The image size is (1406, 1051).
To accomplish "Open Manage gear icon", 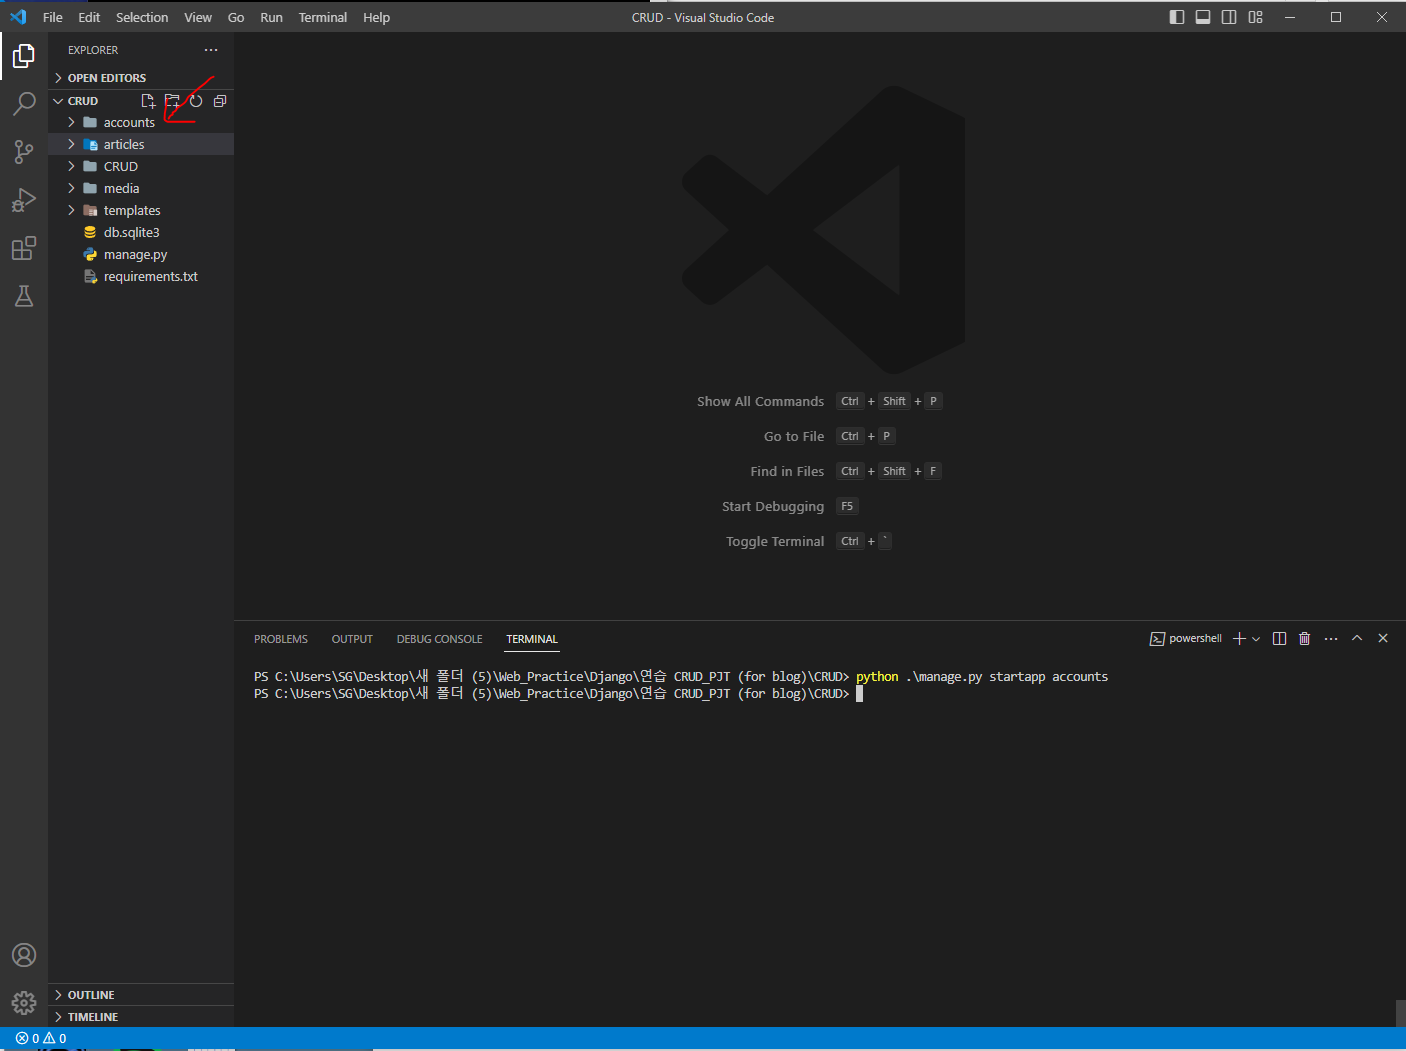I will click(24, 1002).
